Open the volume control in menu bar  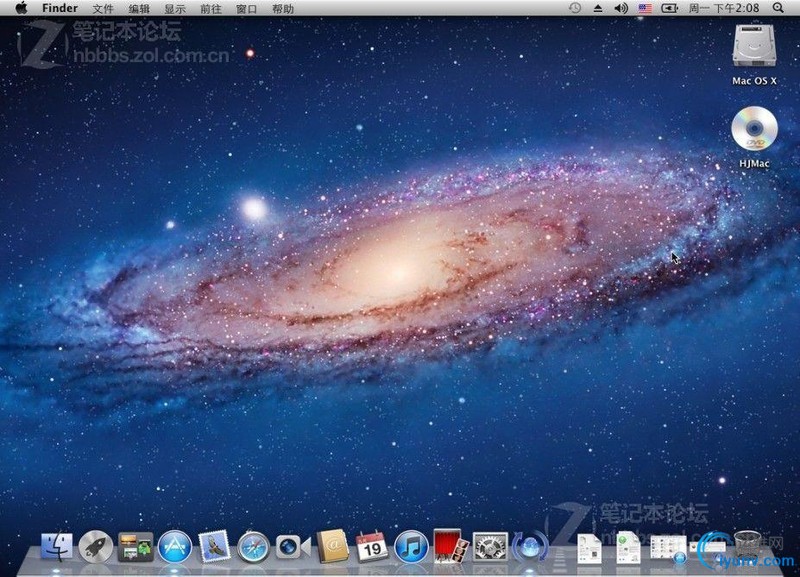tap(621, 8)
